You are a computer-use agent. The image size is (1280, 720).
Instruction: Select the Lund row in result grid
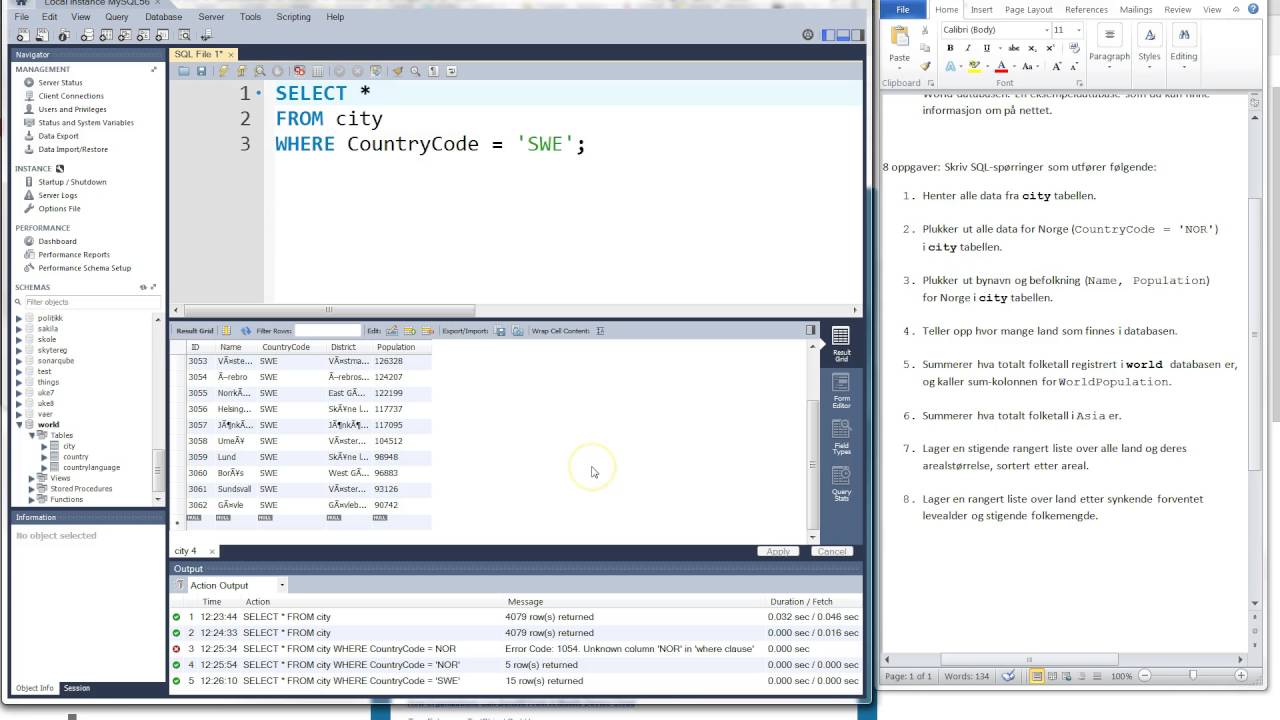click(x=310, y=457)
